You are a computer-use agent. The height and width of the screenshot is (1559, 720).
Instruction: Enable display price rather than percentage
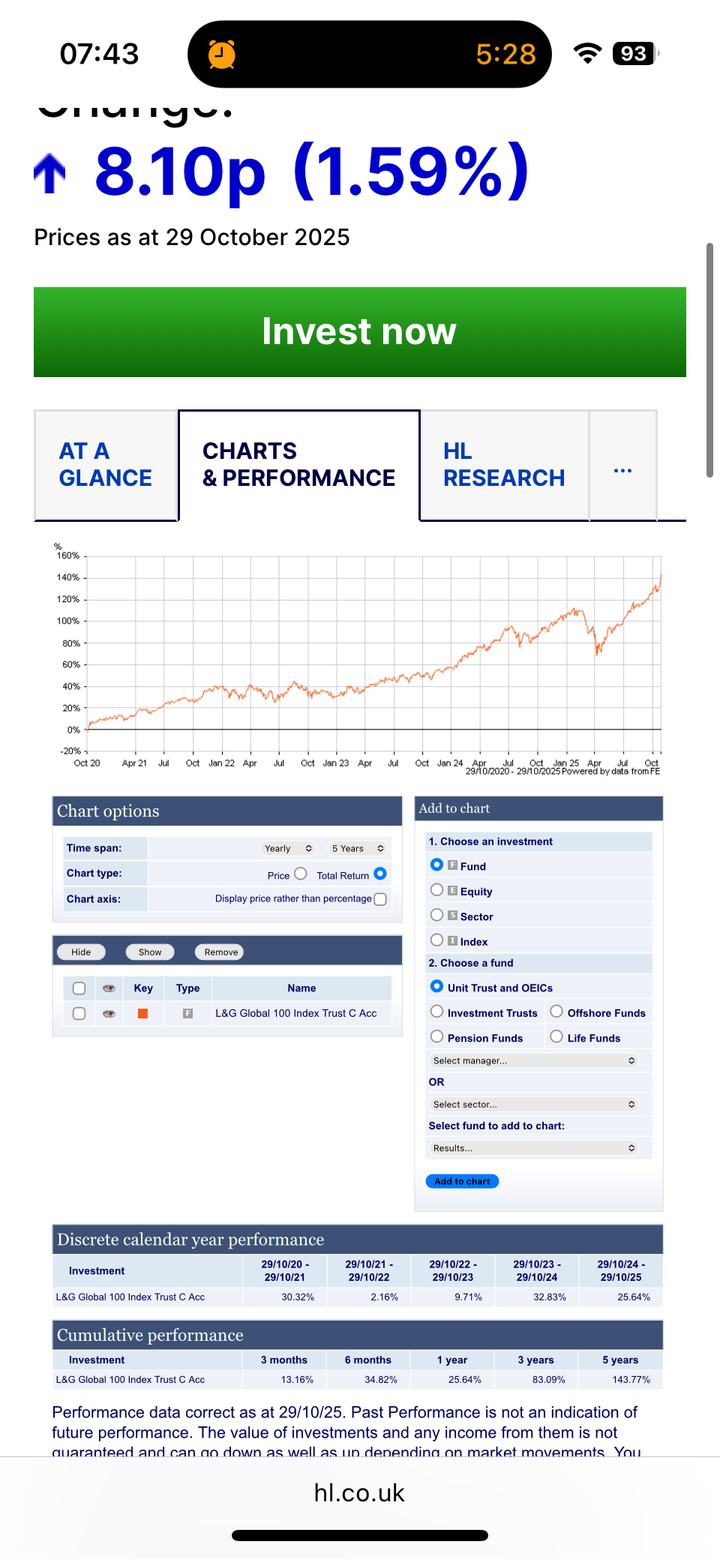(380, 899)
